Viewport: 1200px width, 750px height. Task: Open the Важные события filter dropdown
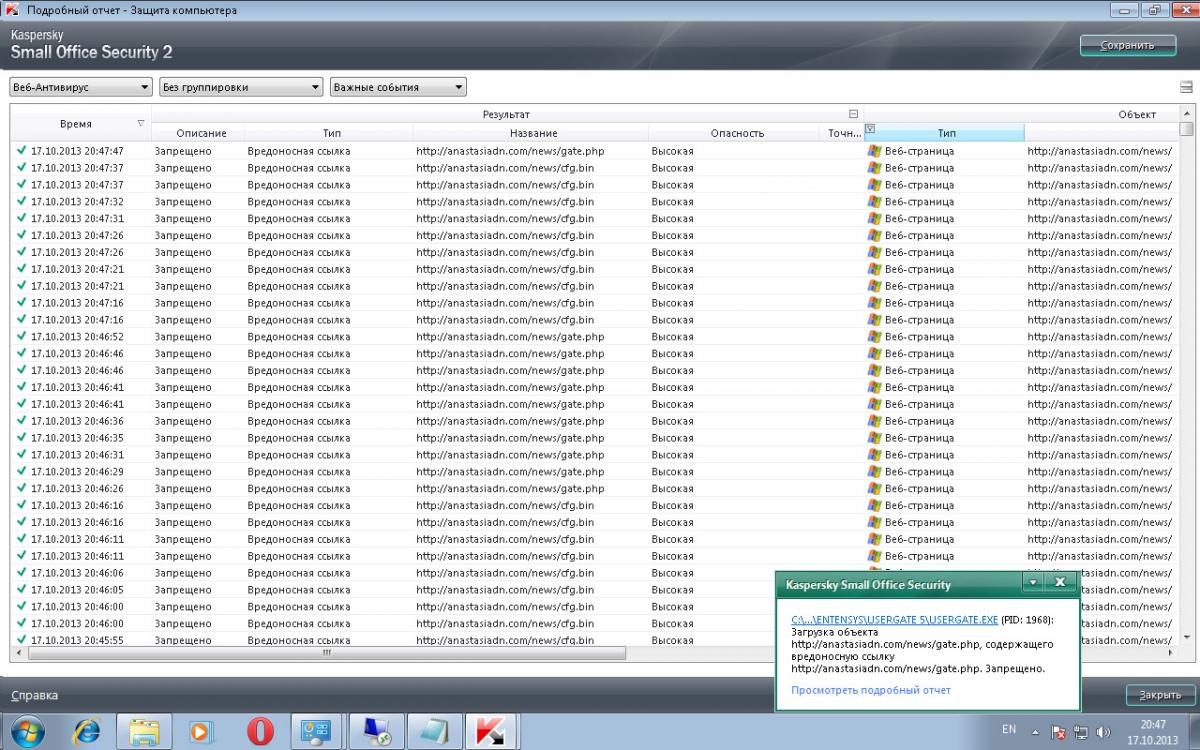click(x=398, y=87)
